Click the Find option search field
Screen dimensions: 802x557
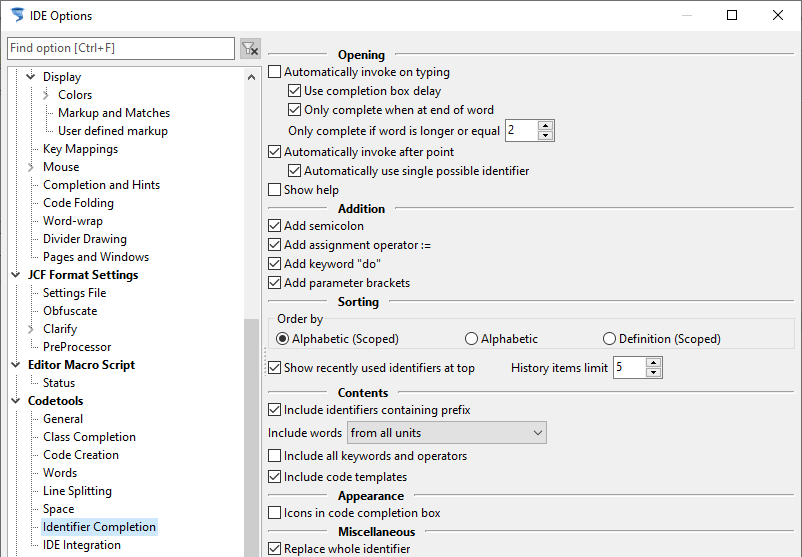pos(121,48)
